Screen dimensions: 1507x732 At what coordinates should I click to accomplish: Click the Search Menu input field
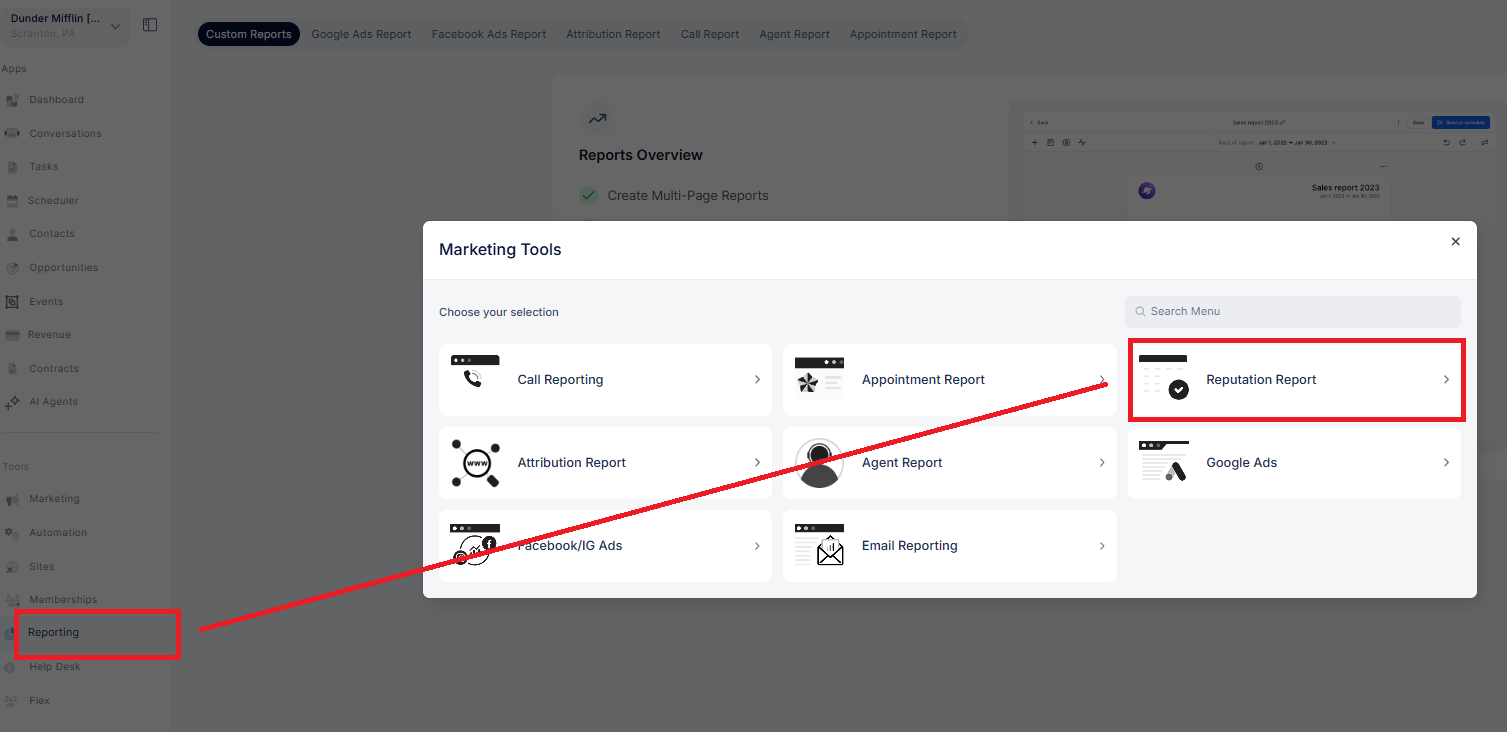[1292, 311]
